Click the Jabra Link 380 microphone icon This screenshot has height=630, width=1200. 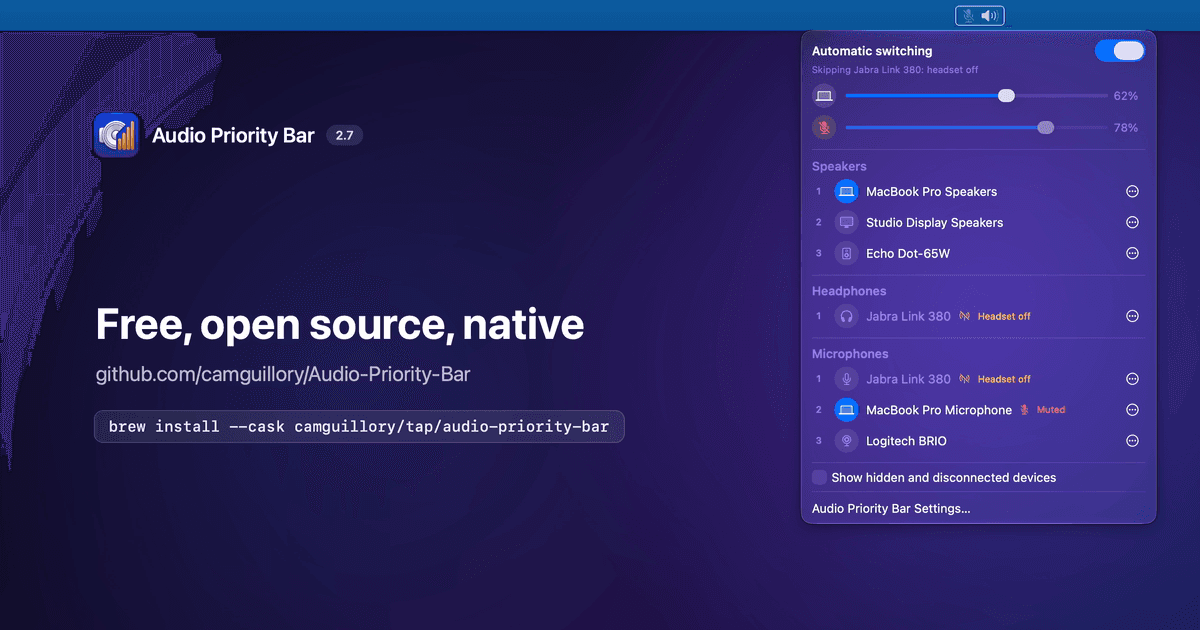click(846, 379)
